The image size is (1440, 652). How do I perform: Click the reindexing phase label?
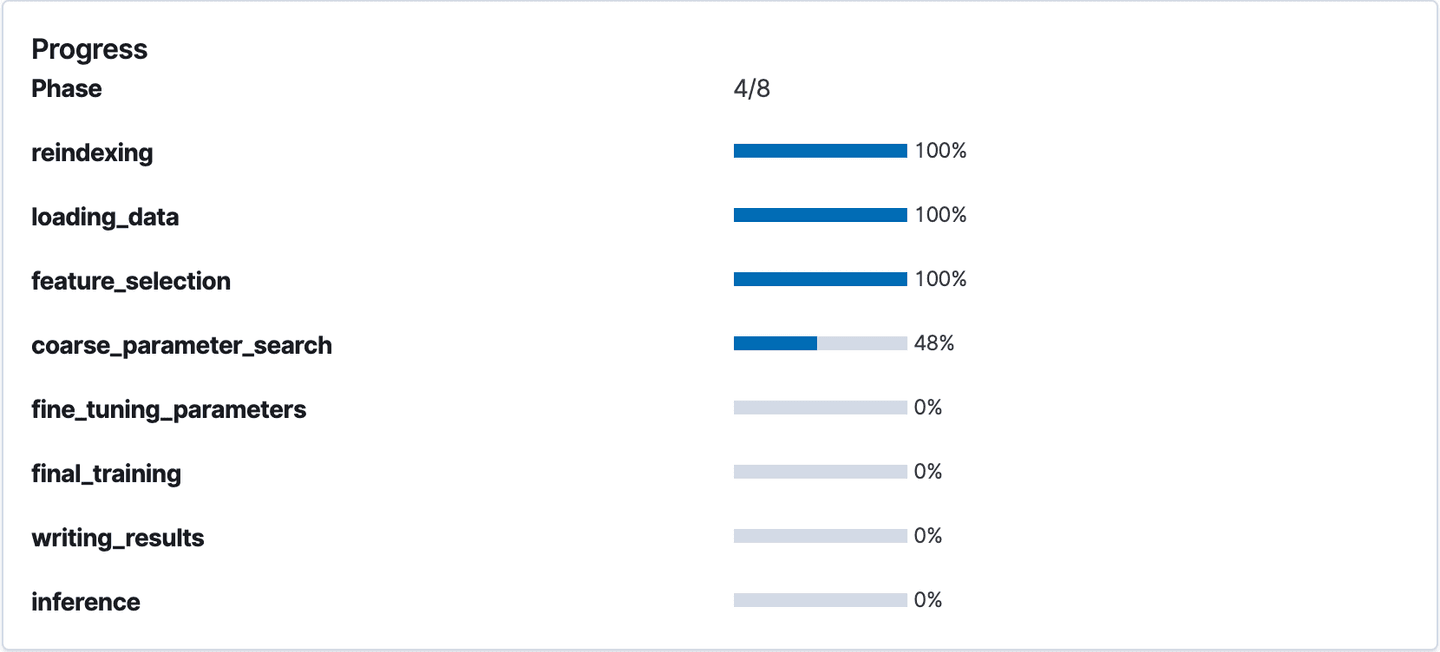[92, 152]
